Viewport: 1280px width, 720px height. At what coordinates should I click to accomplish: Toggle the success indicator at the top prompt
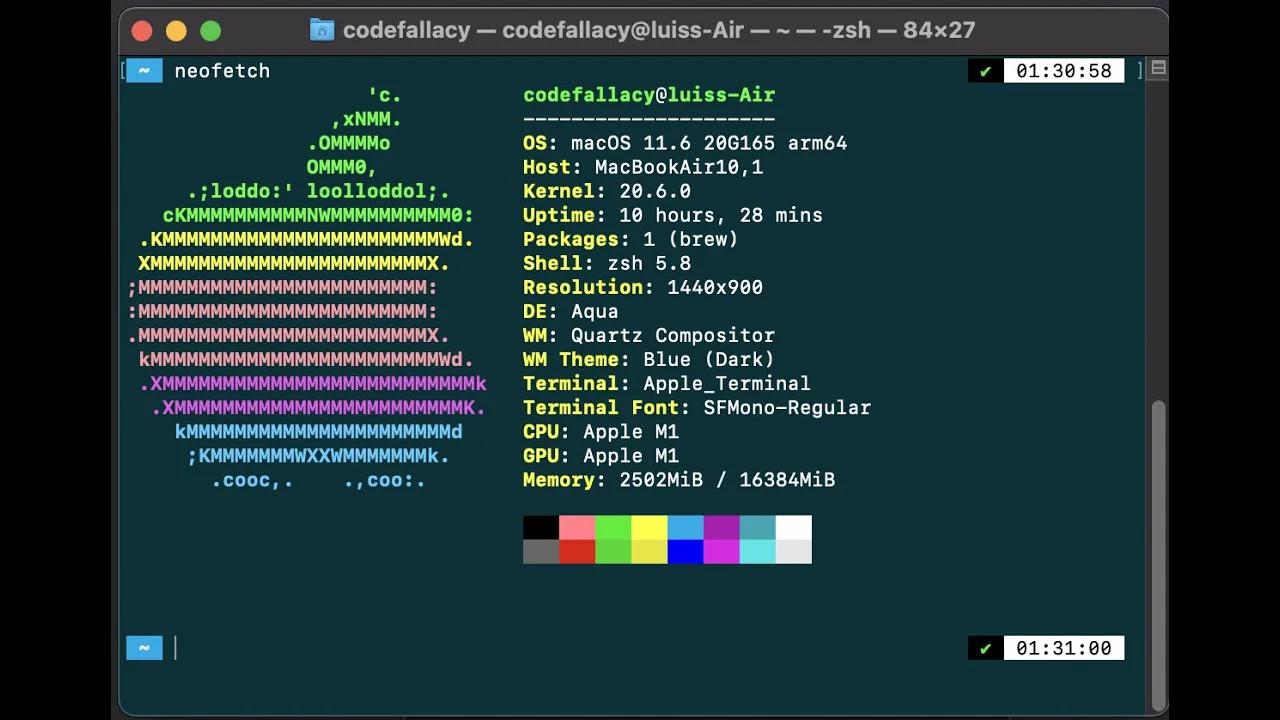[x=984, y=70]
